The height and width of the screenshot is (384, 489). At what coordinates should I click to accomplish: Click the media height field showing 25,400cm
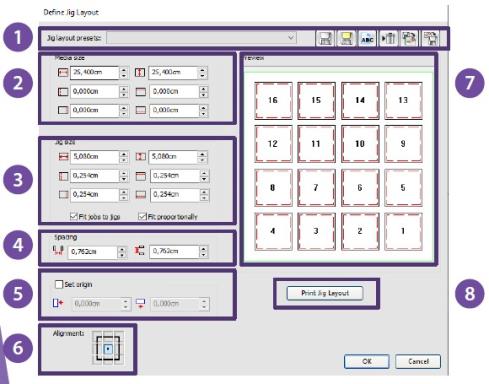(x=173, y=72)
